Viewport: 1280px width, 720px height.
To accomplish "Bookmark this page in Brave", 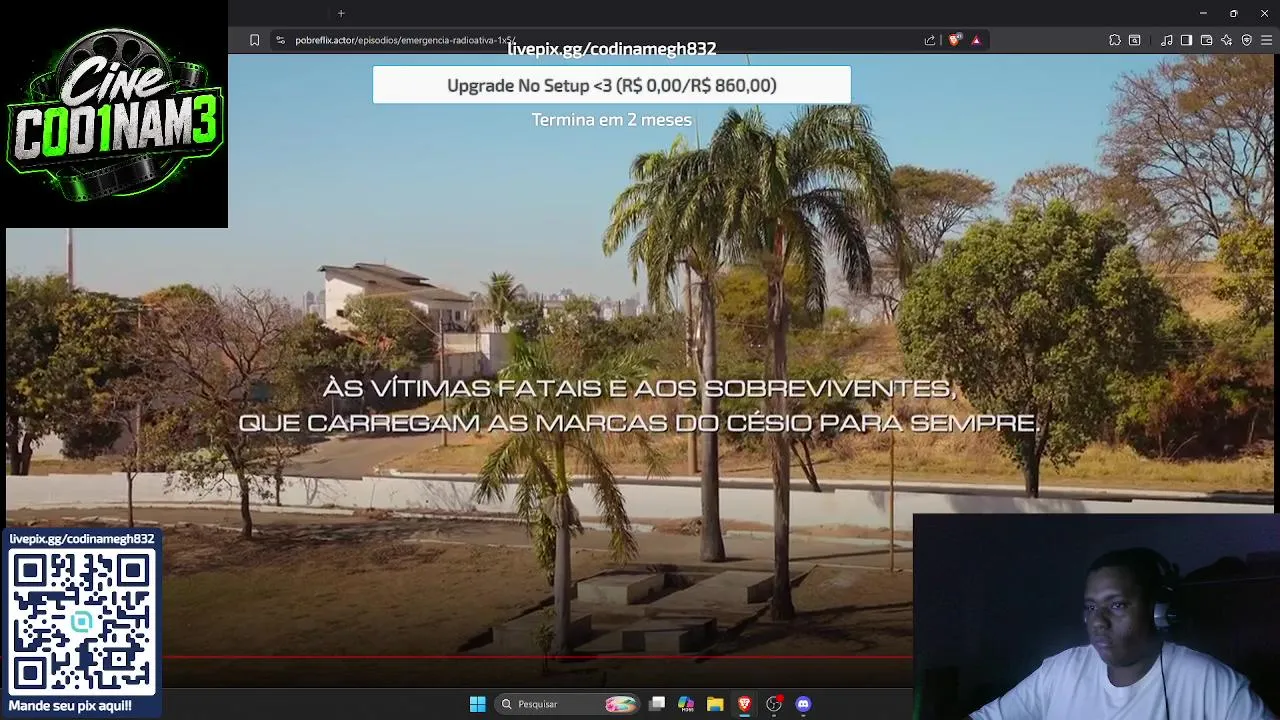I will [x=254, y=40].
